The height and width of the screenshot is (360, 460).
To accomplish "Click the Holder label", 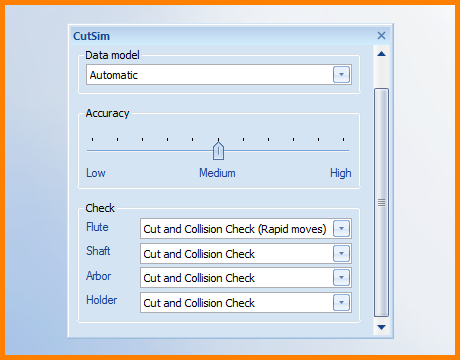I will [x=102, y=300].
